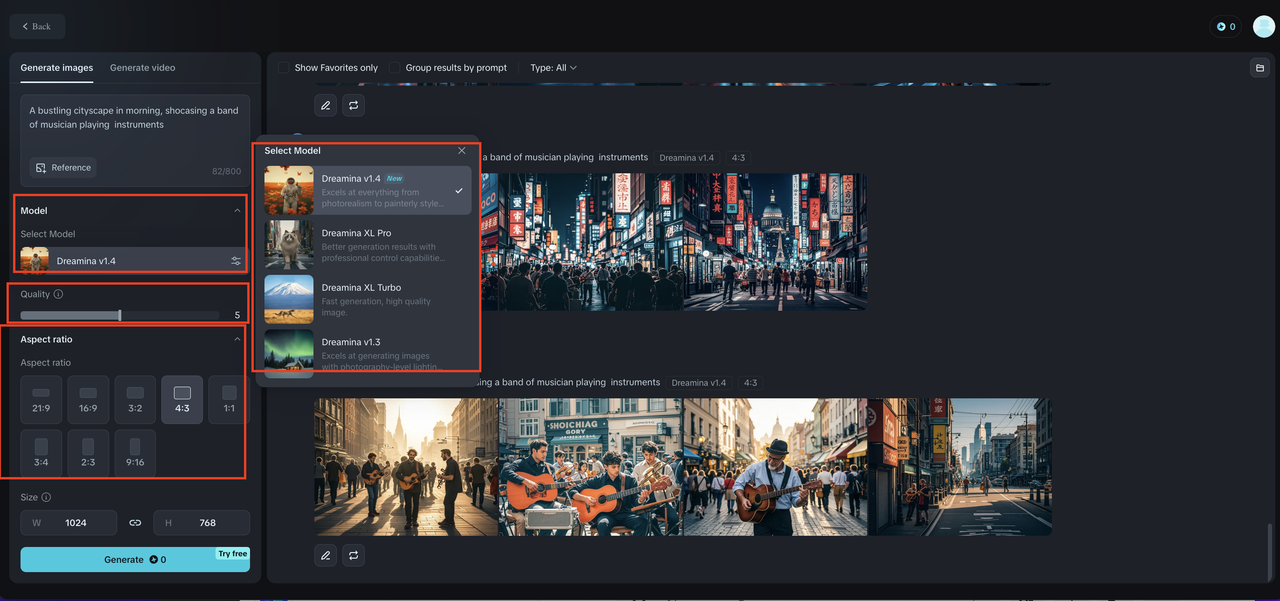Choose Dreamina v1.4 in model list
This screenshot has height=601, width=1280.
(367, 190)
